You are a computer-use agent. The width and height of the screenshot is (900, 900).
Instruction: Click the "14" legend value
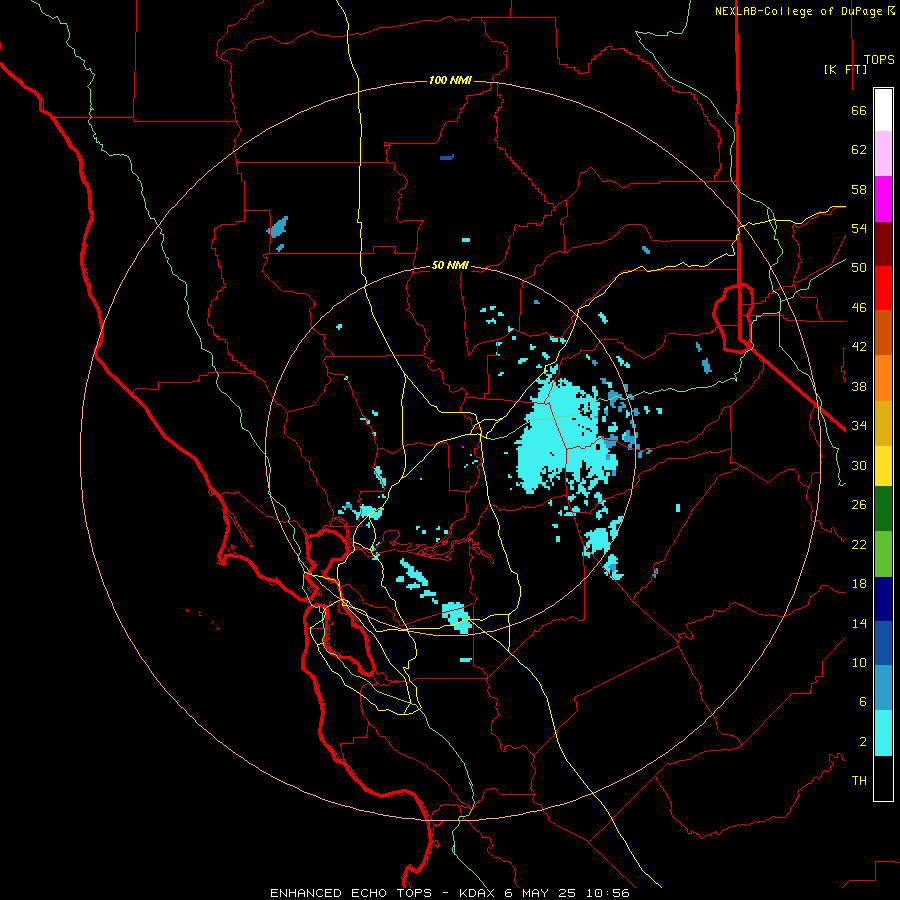[x=859, y=623]
